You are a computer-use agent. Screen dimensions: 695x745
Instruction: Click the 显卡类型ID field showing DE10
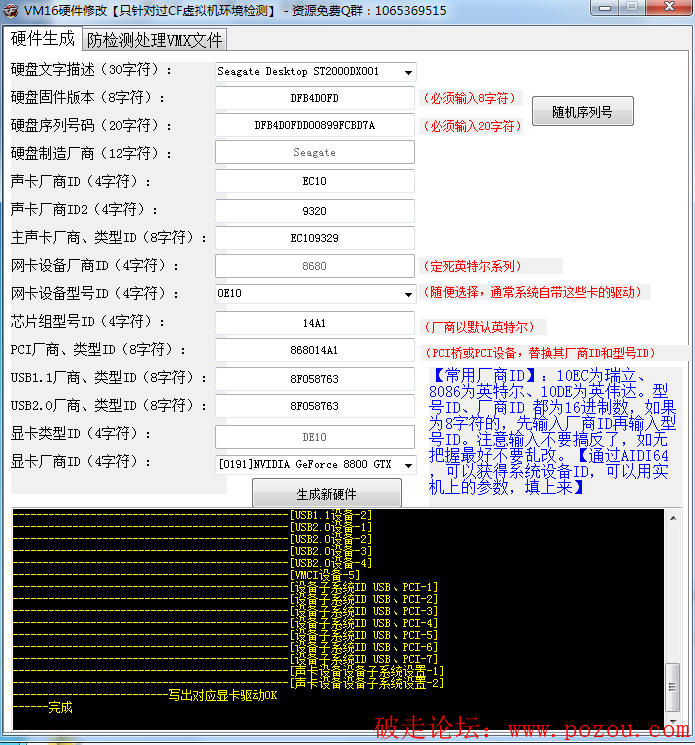pyautogui.click(x=314, y=437)
